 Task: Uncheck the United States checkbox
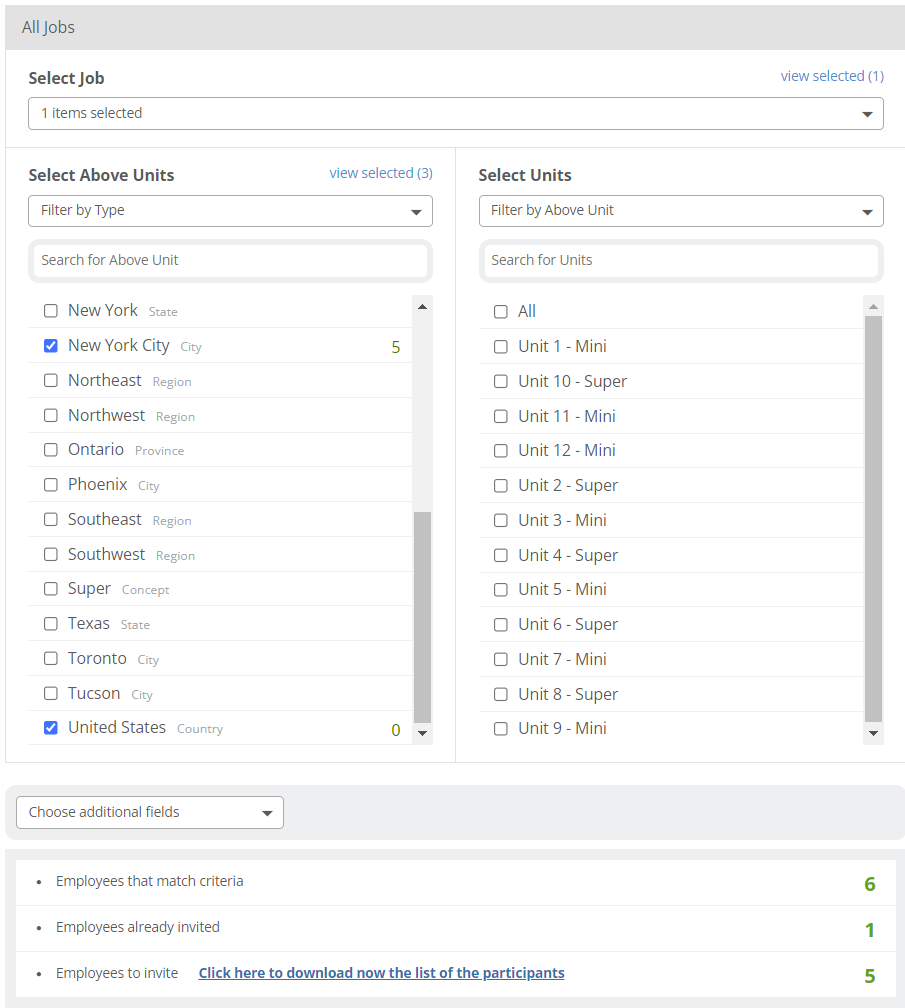pos(51,728)
